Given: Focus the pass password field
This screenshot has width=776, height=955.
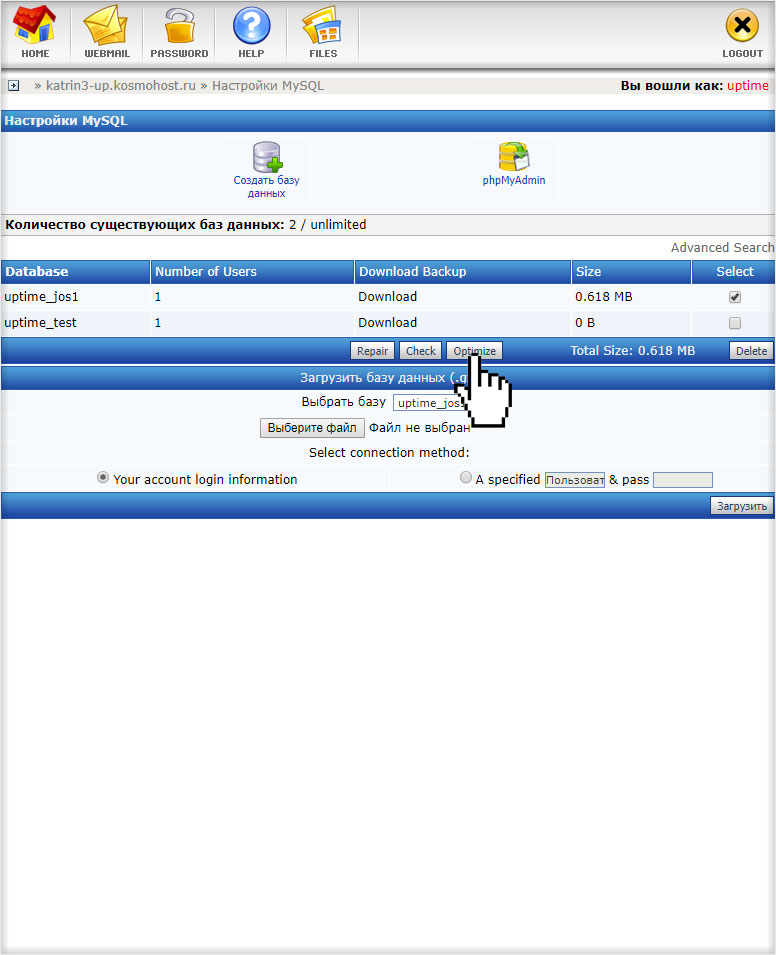Looking at the screenshot, I should pos(682,480).
